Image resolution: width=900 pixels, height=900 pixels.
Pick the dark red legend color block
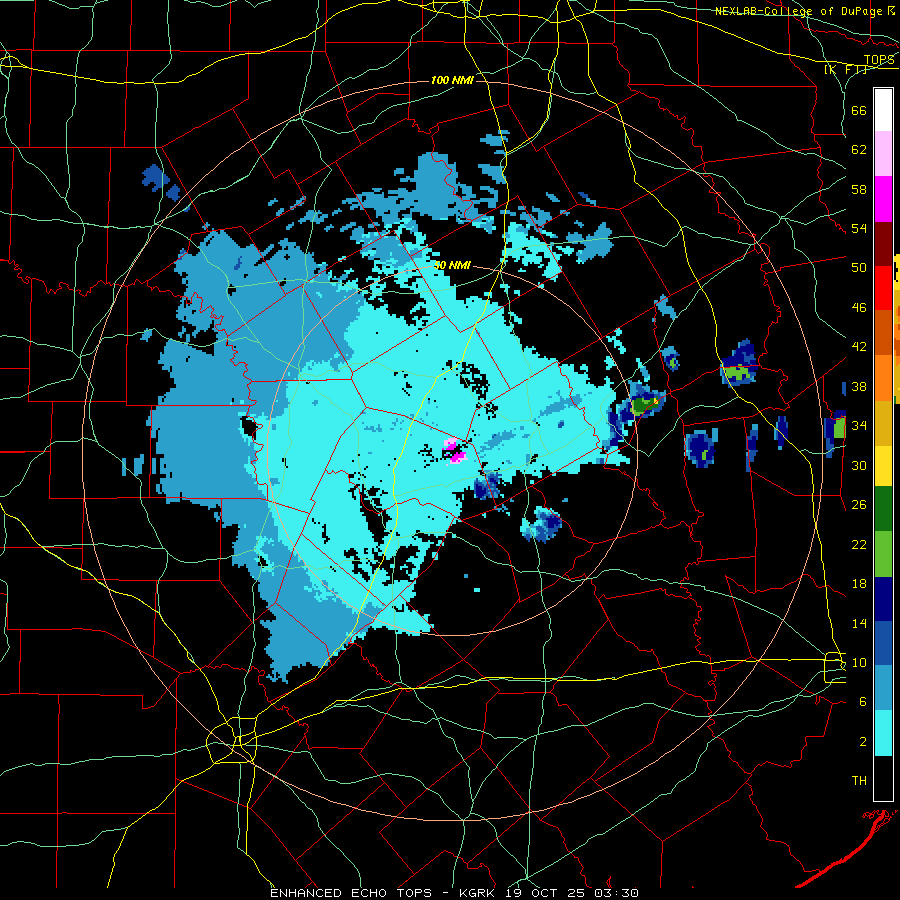point(883,243)
